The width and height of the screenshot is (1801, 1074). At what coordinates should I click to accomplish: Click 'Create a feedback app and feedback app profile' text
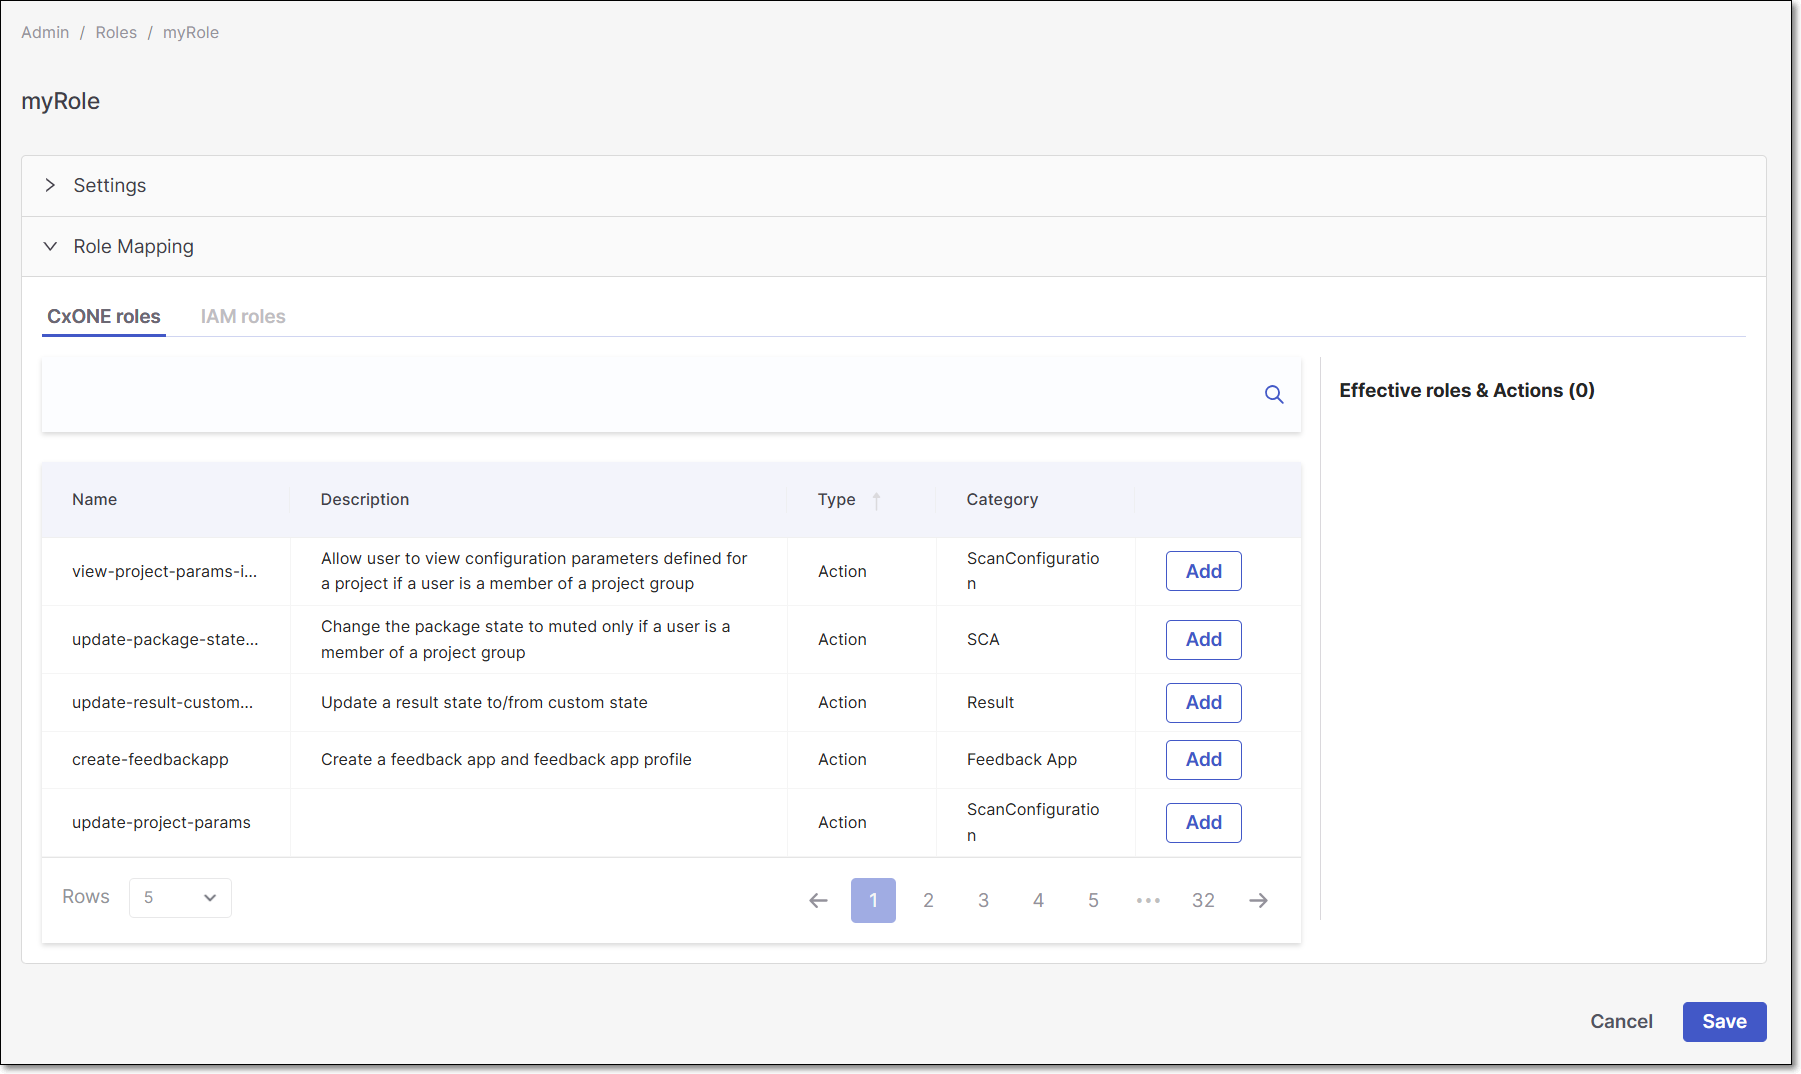pyautogui.click(x=506, y=760)
